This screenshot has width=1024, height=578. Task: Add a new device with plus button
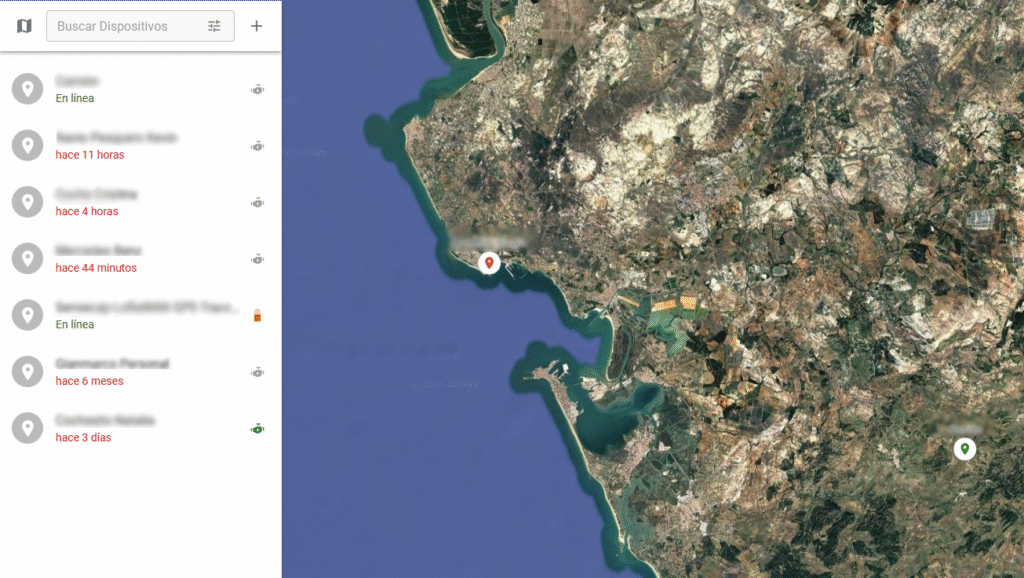pos(257,26)
